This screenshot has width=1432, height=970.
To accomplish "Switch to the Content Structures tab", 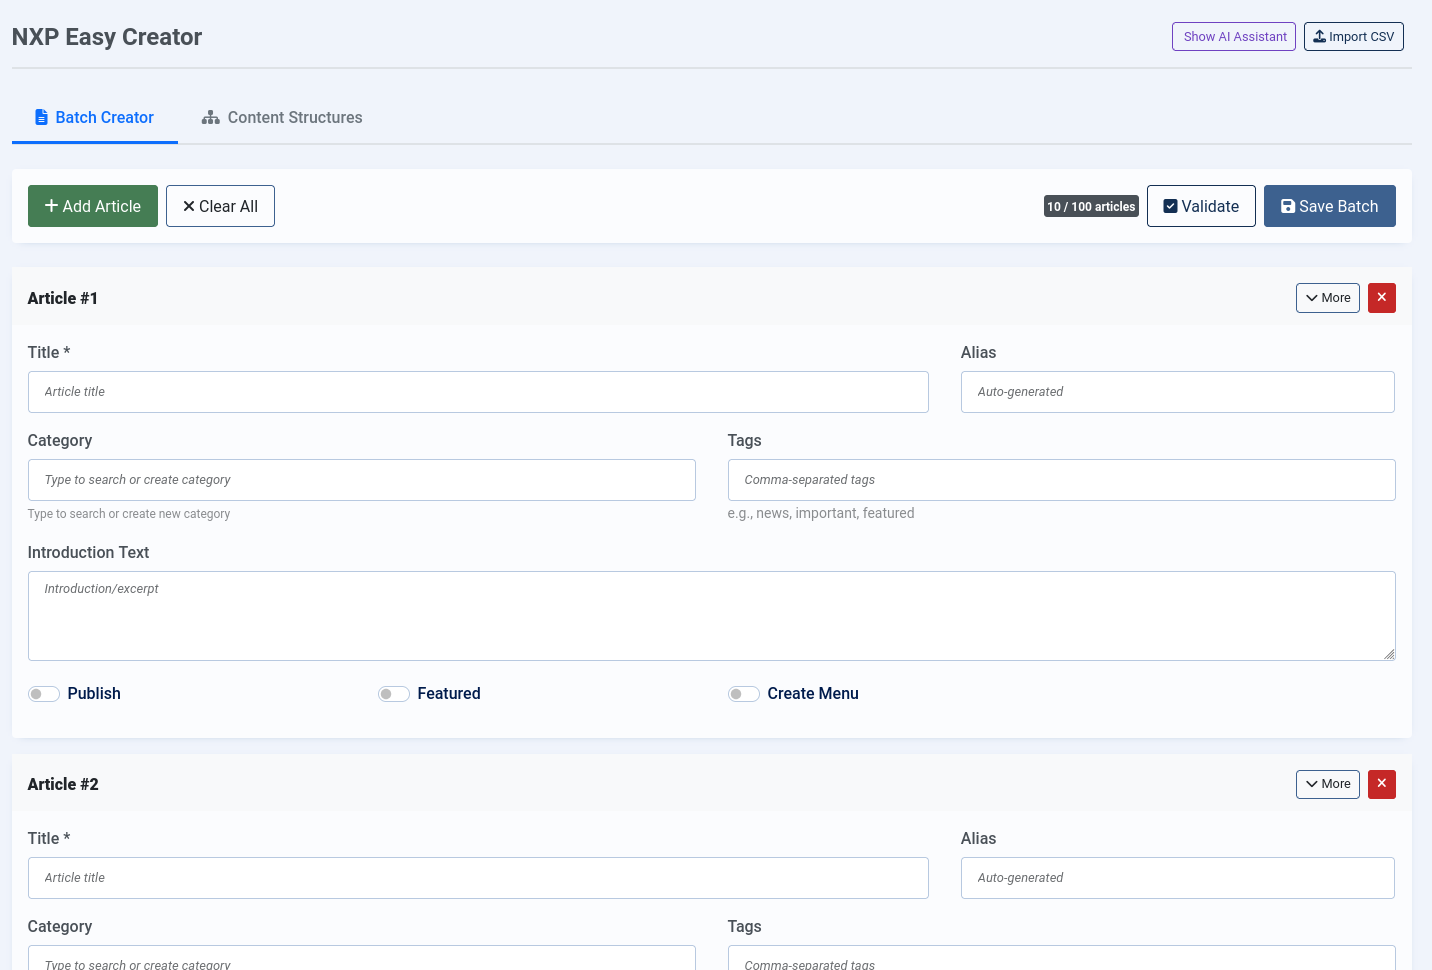I will click(x=282, y=118).
